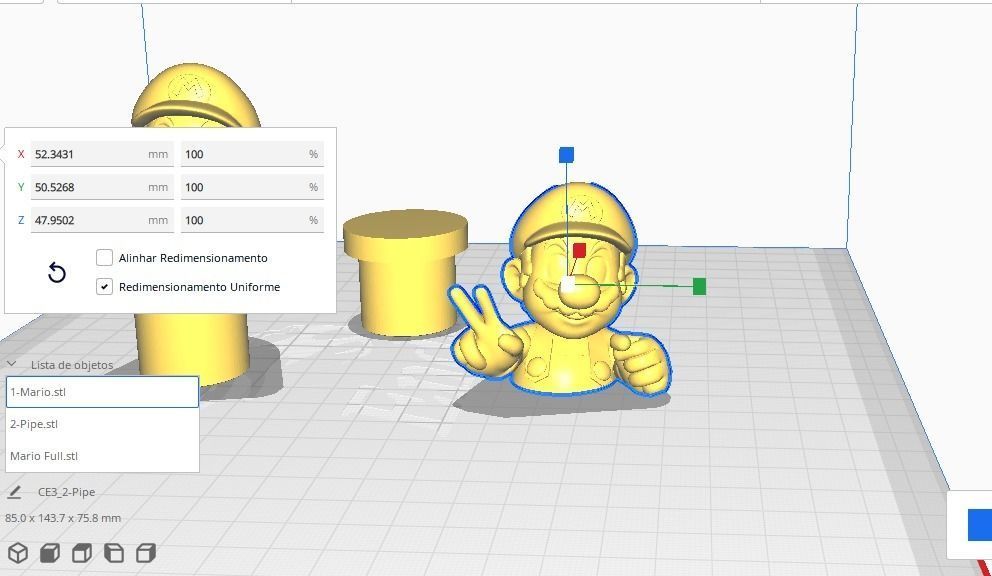Grab the red X-axis scale handle

(579, 251)
